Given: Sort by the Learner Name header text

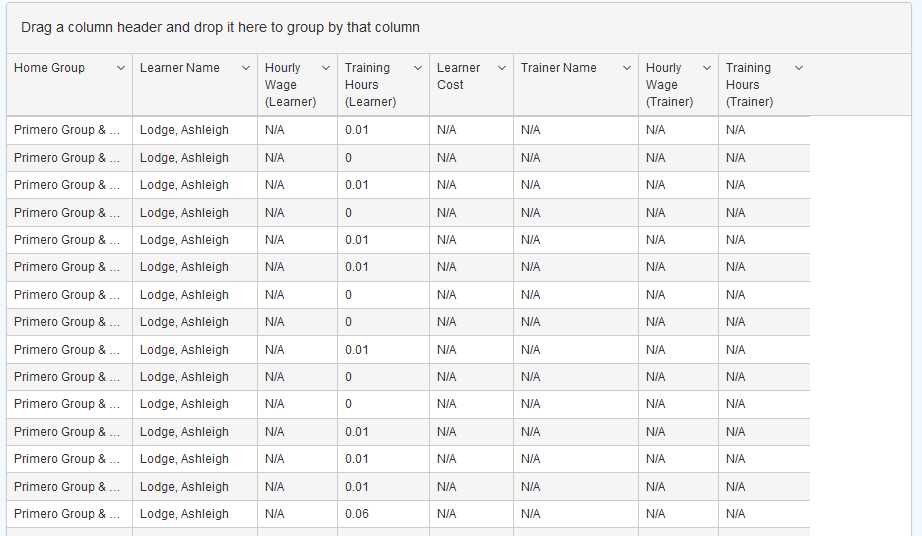Looking at the screenshot, I should point(180,68).
